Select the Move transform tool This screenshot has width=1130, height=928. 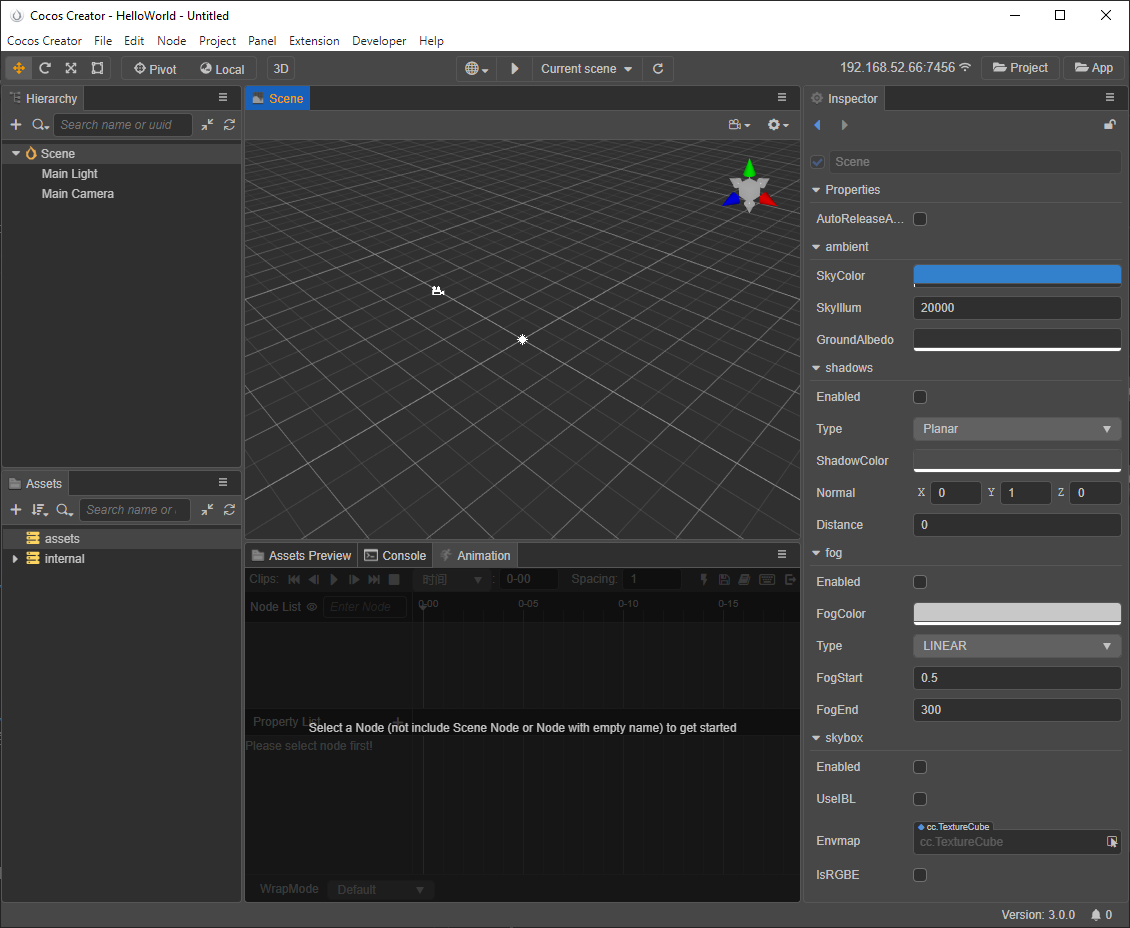(19, 68)
